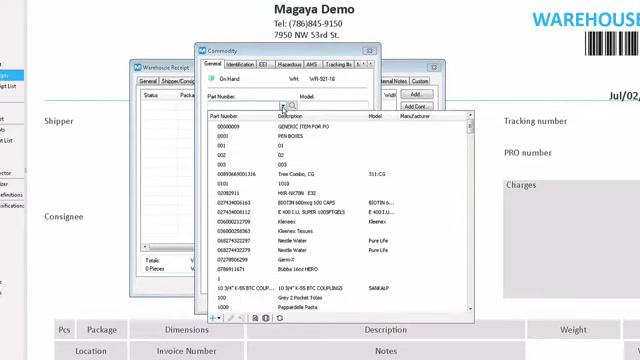The width and height of the screenshot is (640, 360).
Task: Close the Warehouse Receipt window
Action: 434,67
